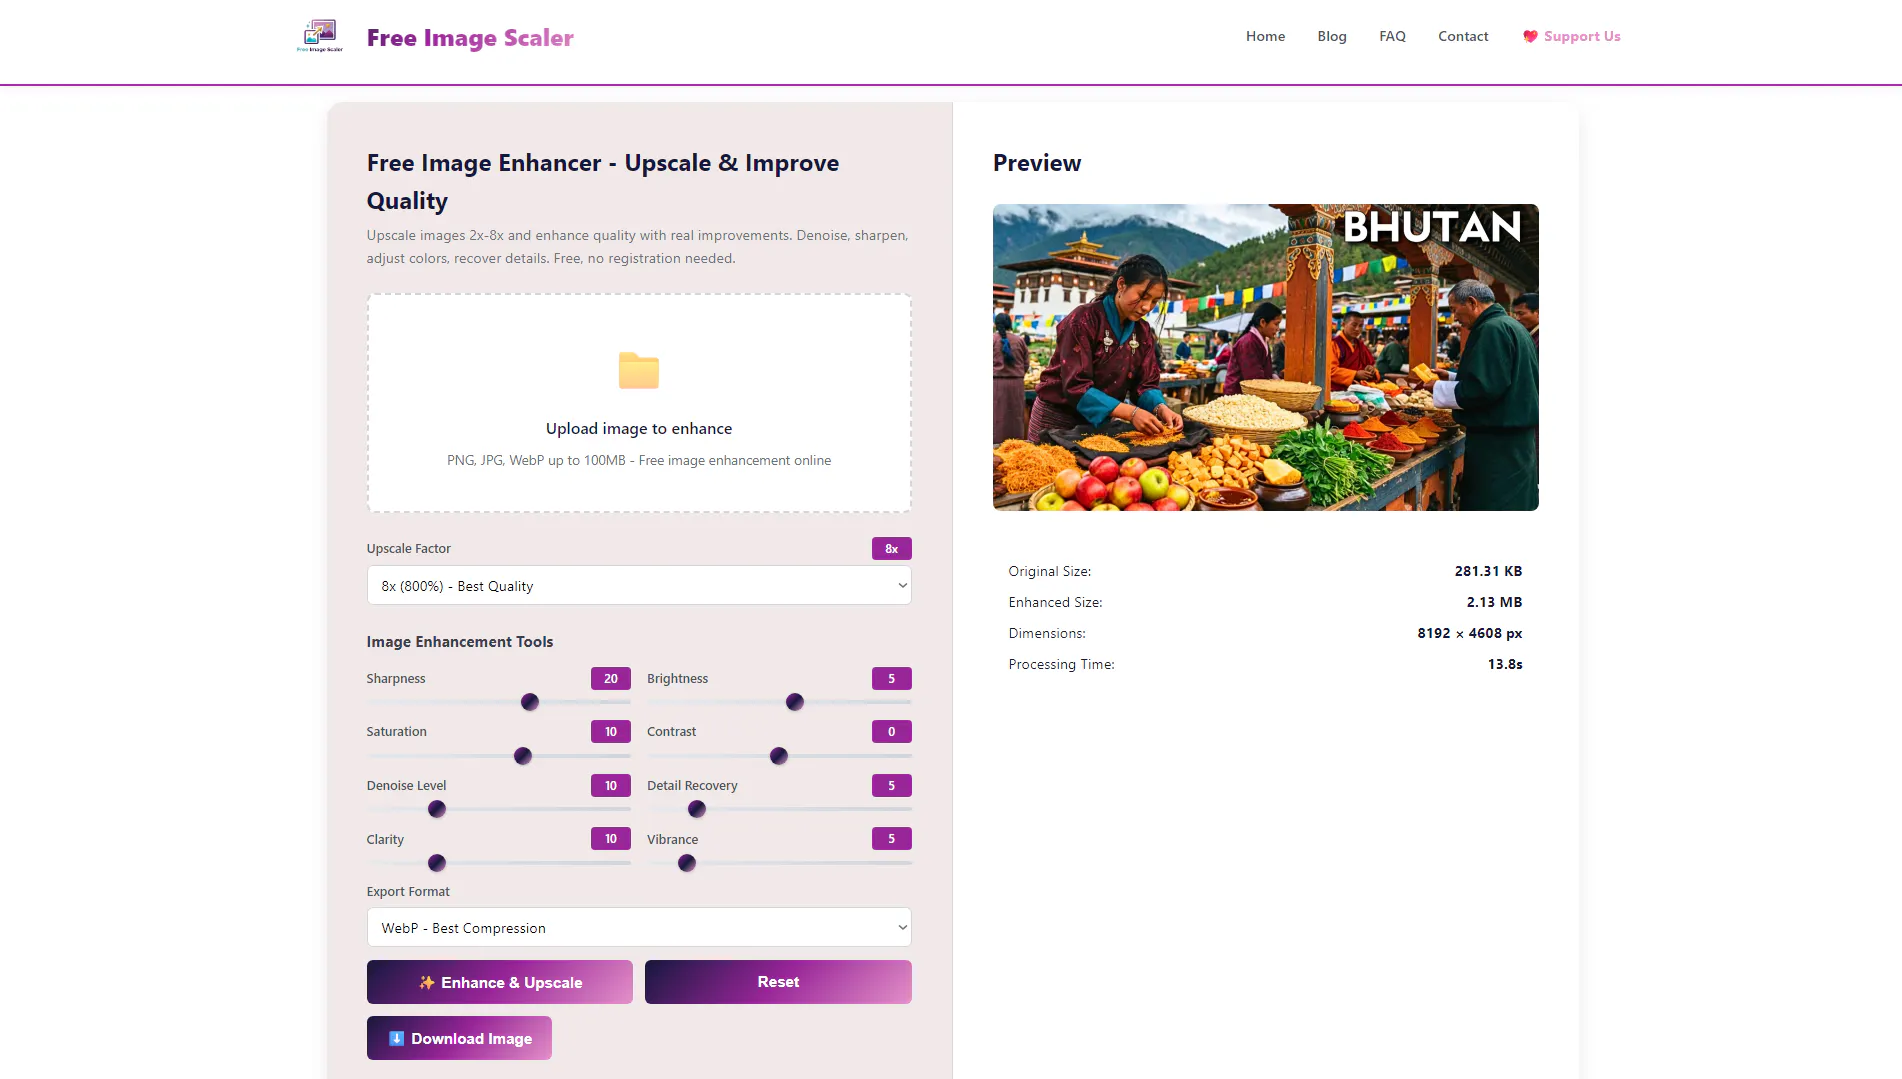Viewport: 1902px width, 1079px height.
Task: Open the Export Format dropdown
Action: [639, 927]
